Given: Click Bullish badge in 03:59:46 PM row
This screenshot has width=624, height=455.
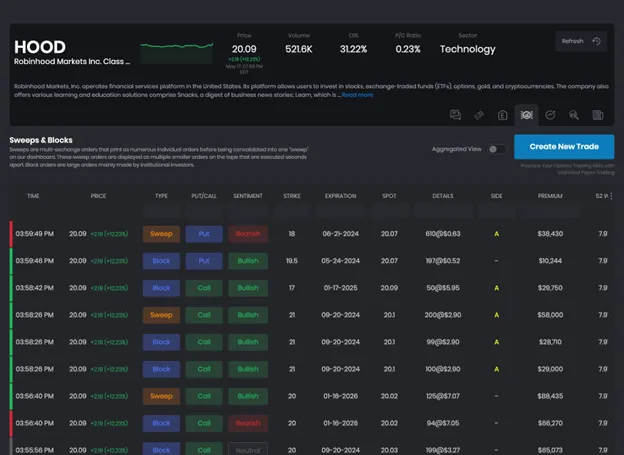Looking at the screenshot, I should pyautogui.click(x=248, y=261).
